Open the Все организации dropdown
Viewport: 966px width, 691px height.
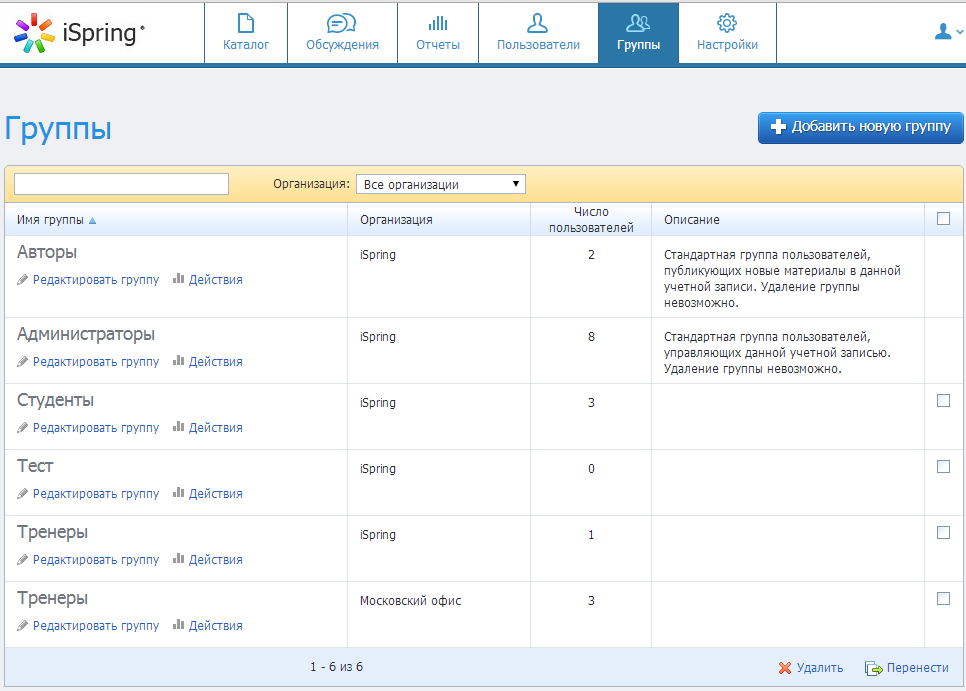click(x=440, y=184)
